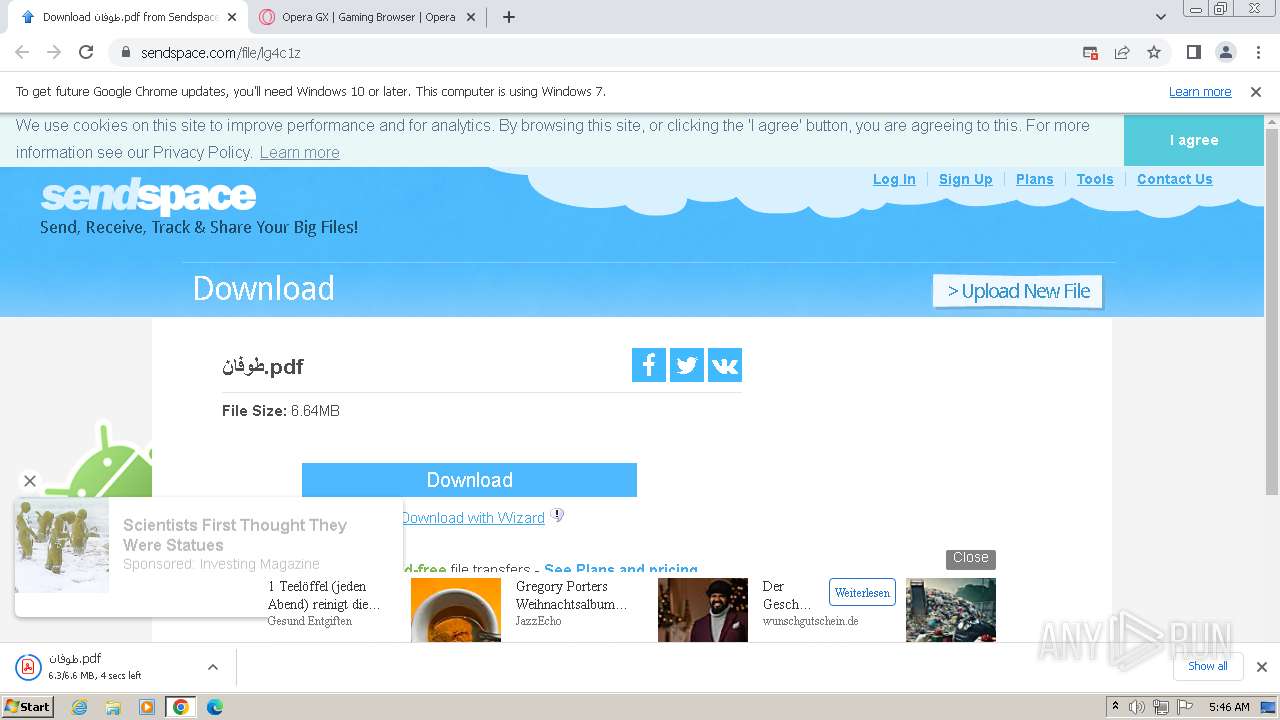Open the Scientists First Thought ad
The height and width of the screenshot is (720, 1280).
(x=235, y=535)
